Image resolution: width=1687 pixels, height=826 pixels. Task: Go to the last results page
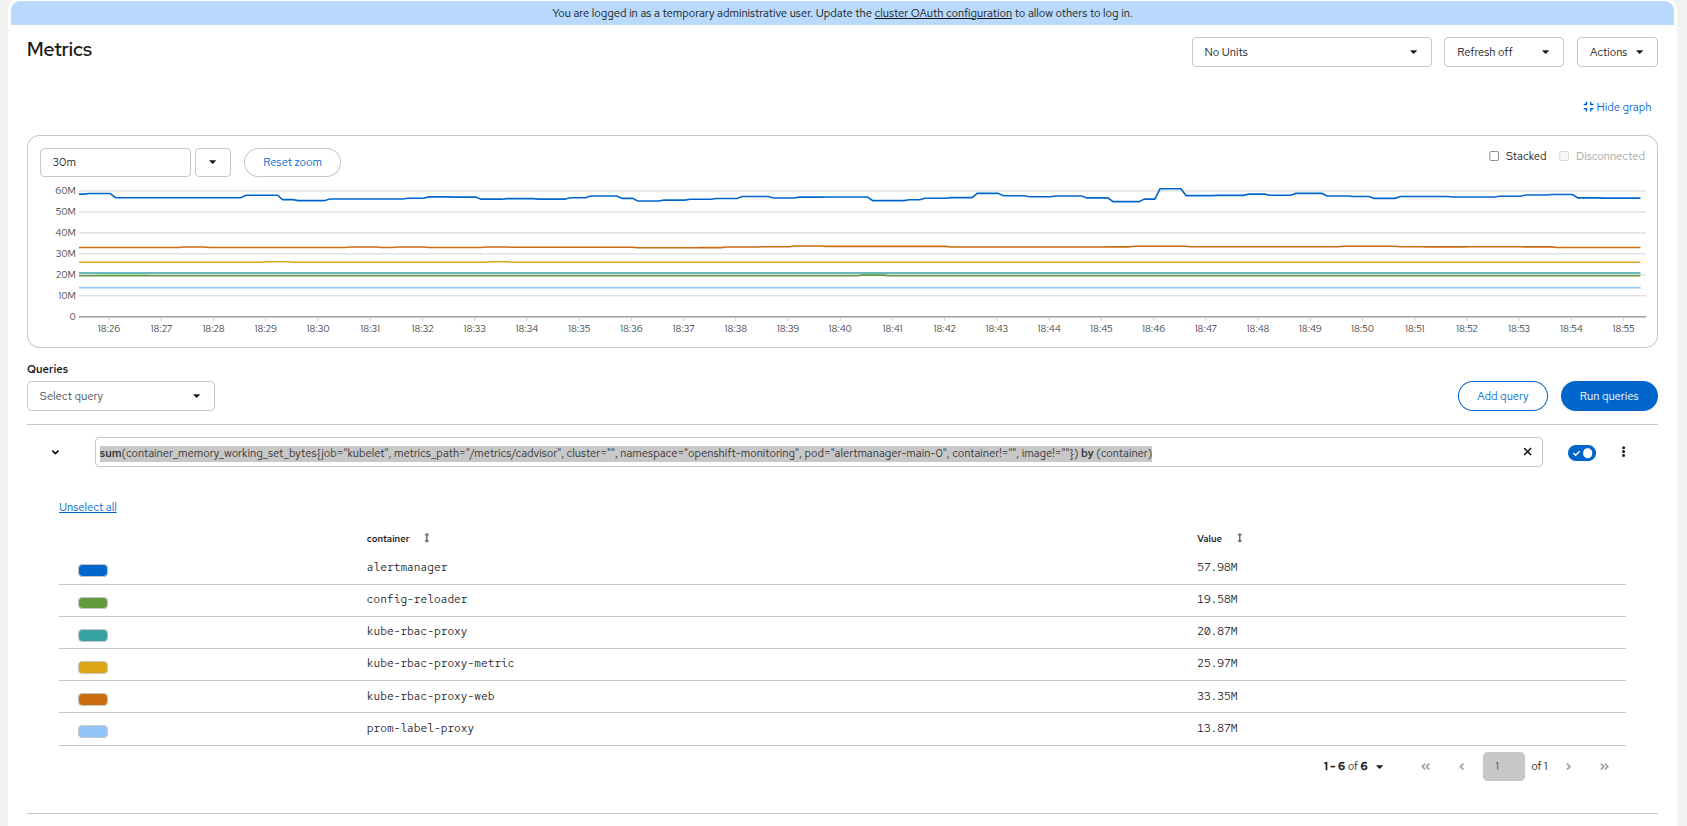[x=1604, y=766]
